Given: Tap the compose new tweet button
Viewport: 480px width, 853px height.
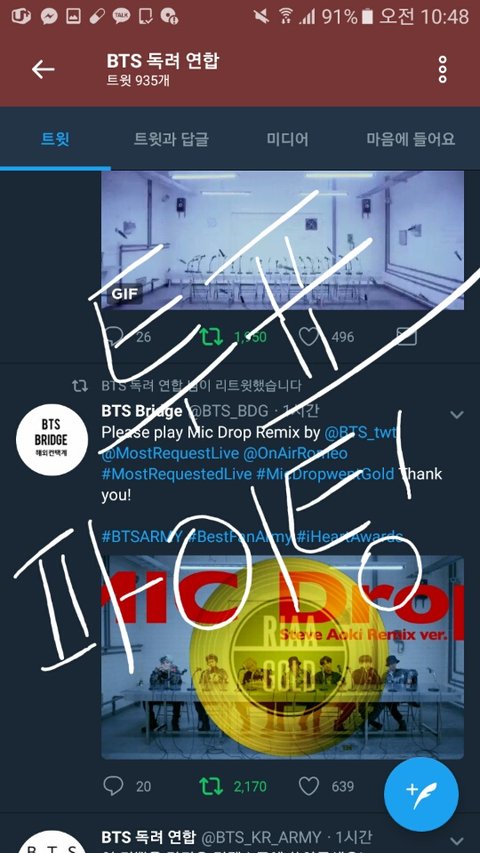Looking at the screenshot, I should point(421,794).
